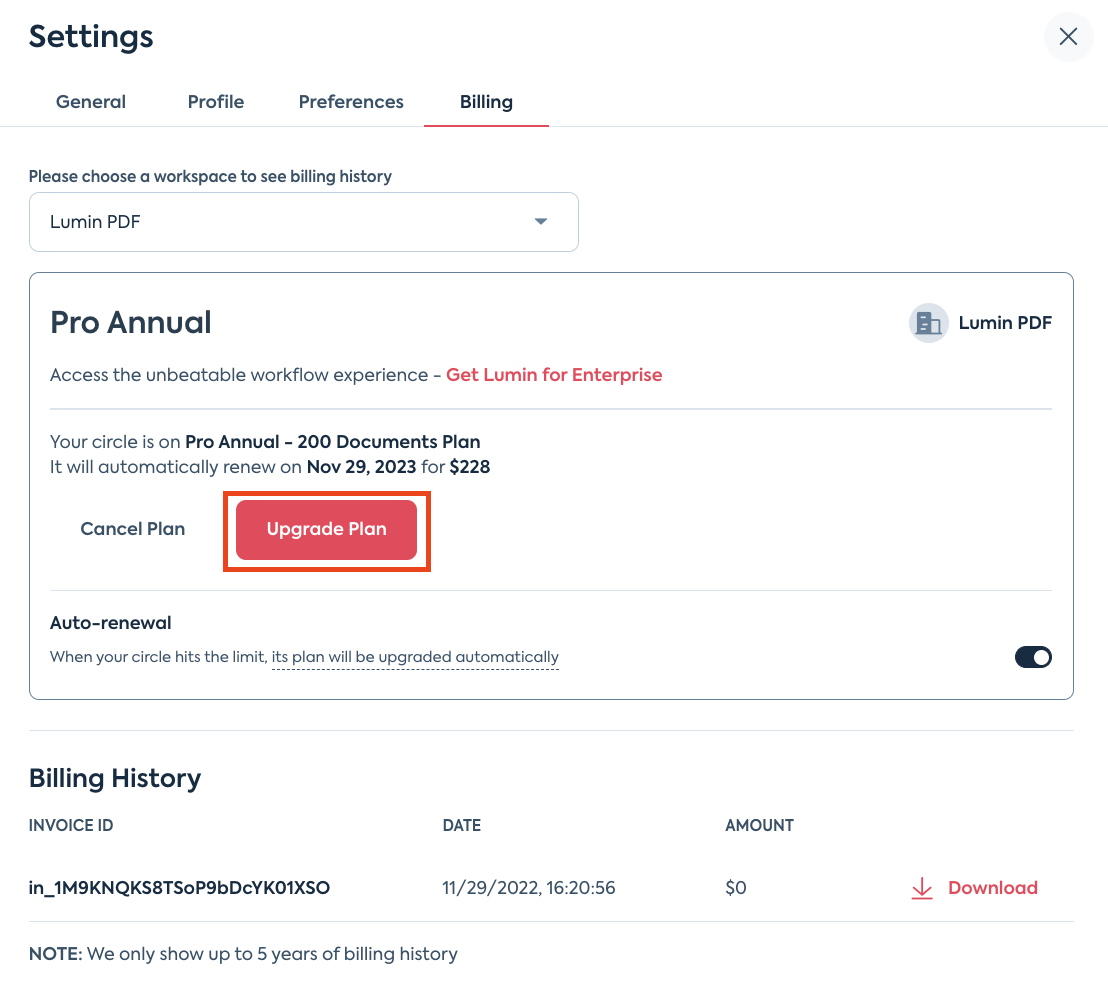This screenshot has width=1108, height=996.
Task: Click the Lumin PDF building workspace icon
Action: pos(928,324)
